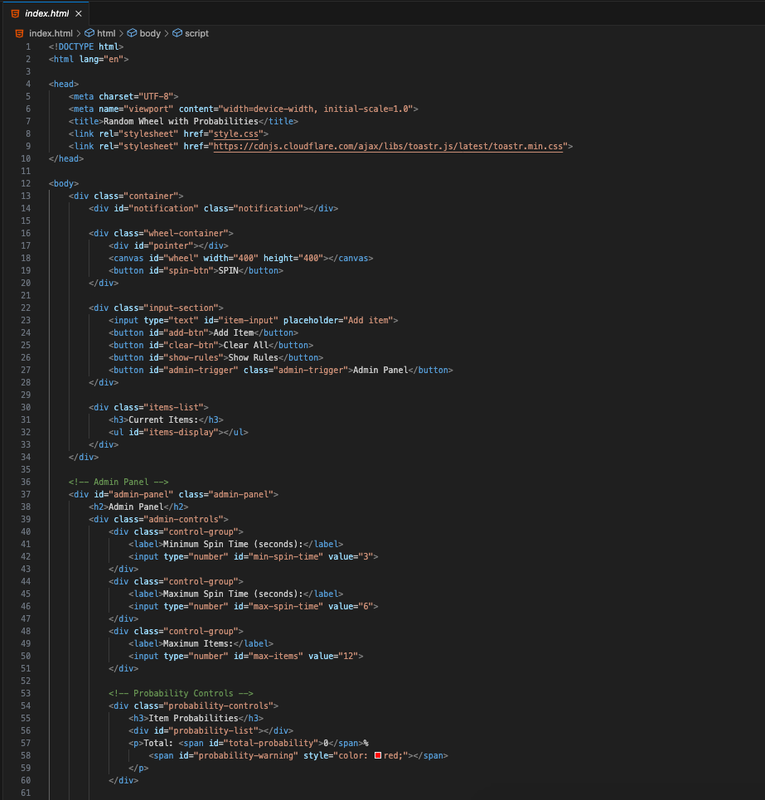Follow the toastr.min.css cloudflare link
This screenshot has height=800, width=765.
388,146
